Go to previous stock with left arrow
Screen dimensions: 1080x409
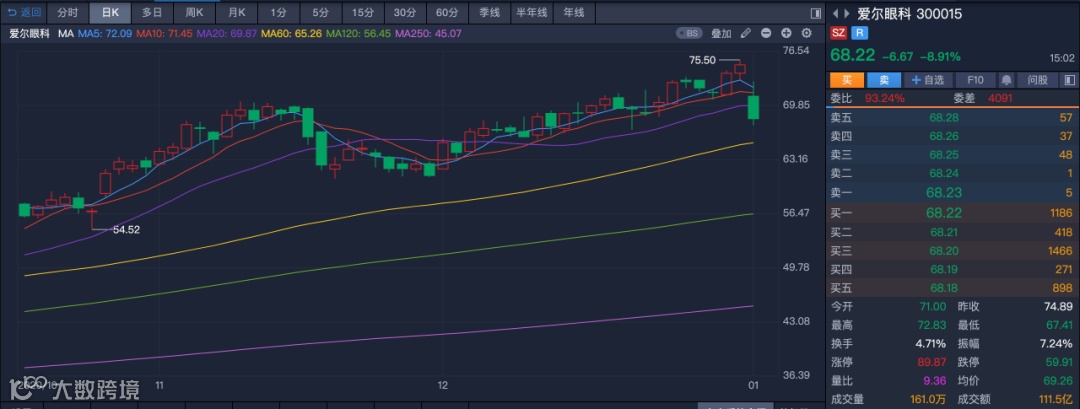(835, 14)
